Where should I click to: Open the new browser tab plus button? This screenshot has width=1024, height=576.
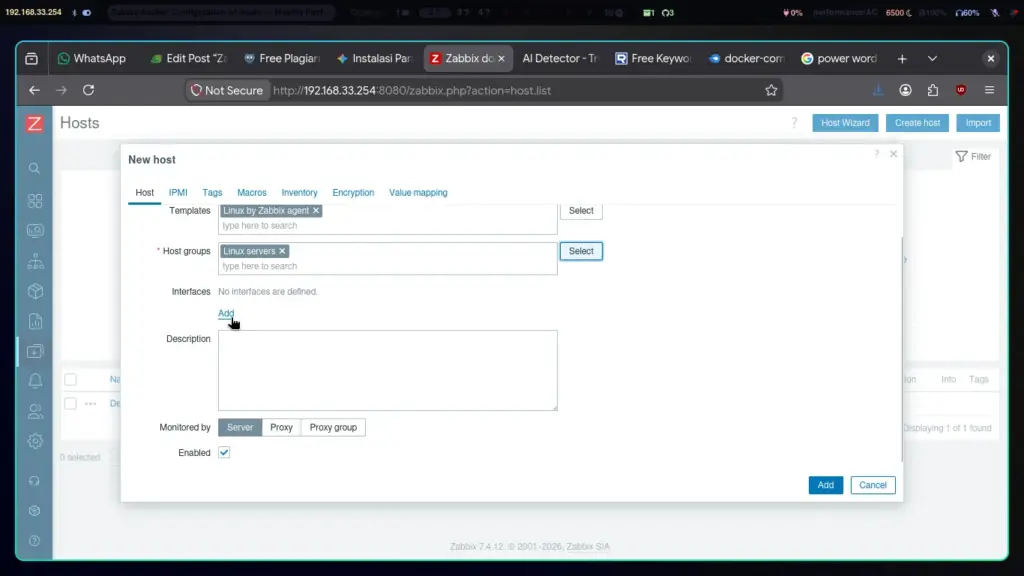click(x=902, y=59)
